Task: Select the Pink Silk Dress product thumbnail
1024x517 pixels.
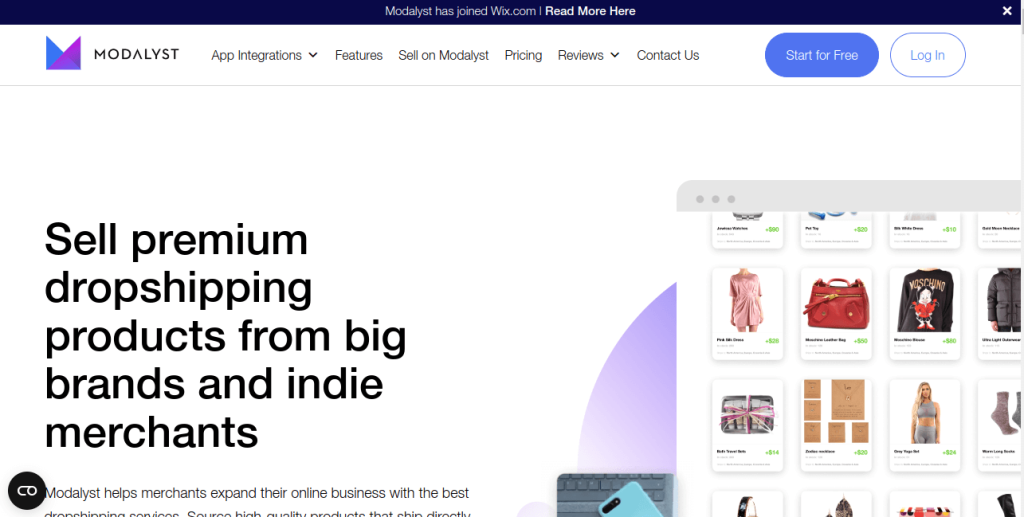Action: 747,301
